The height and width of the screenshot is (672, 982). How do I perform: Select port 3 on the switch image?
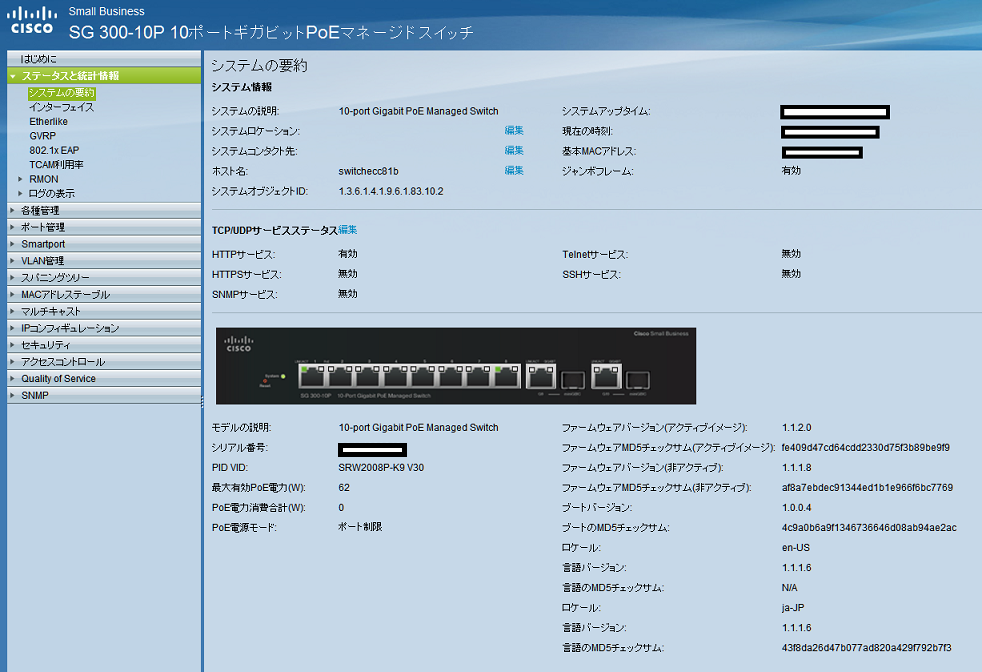click(x=367, y=376)
